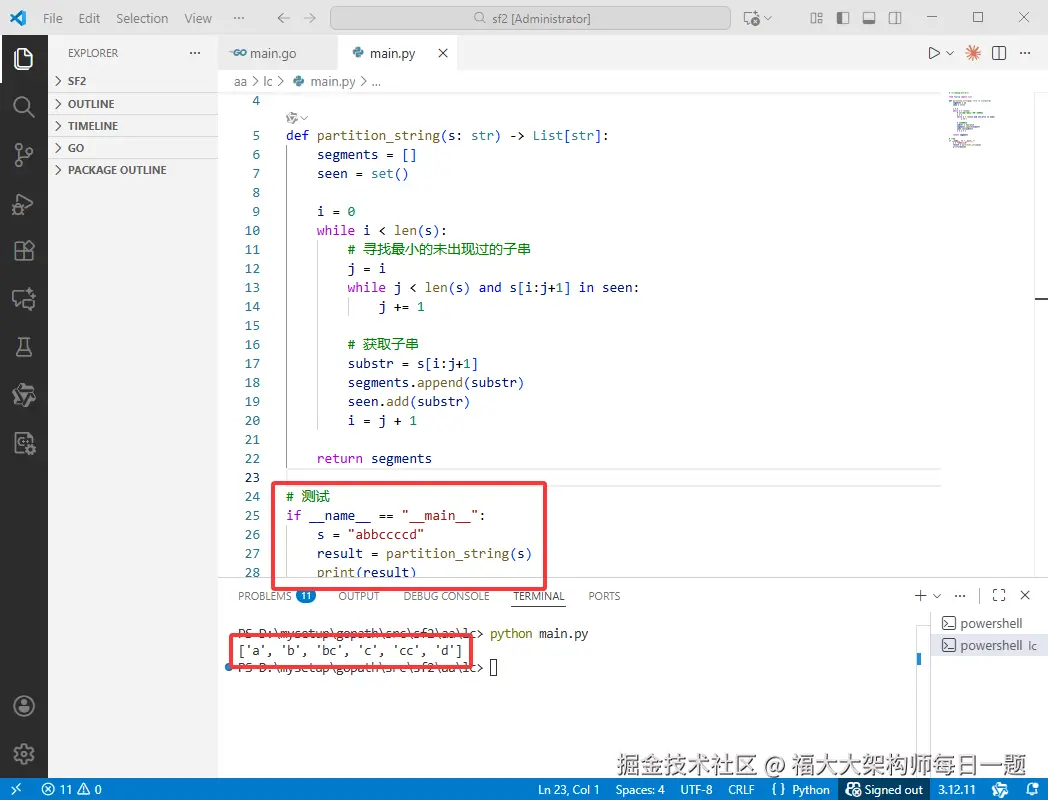Run the Python file with play button
The height and width of the screenshot is (800, 1048).
934,53
